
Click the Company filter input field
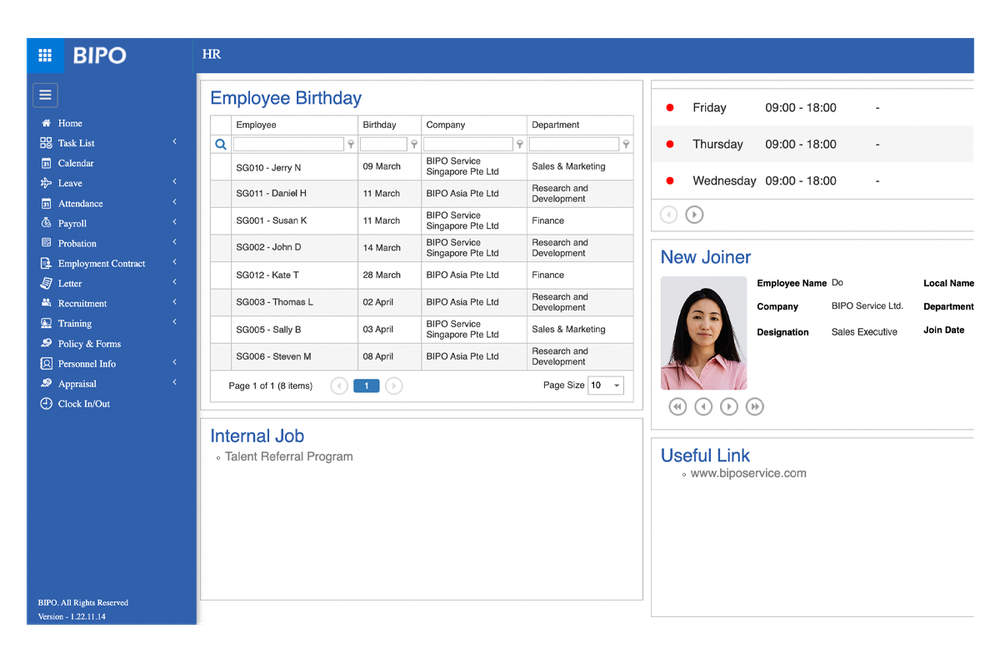[468, 144]
